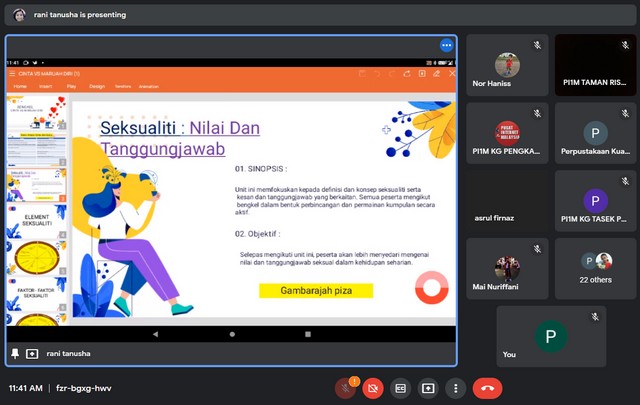Open the blue options menu on the presentation tile
The width and height of the screenshot is (640, 405).
click(x=446, y=46)
